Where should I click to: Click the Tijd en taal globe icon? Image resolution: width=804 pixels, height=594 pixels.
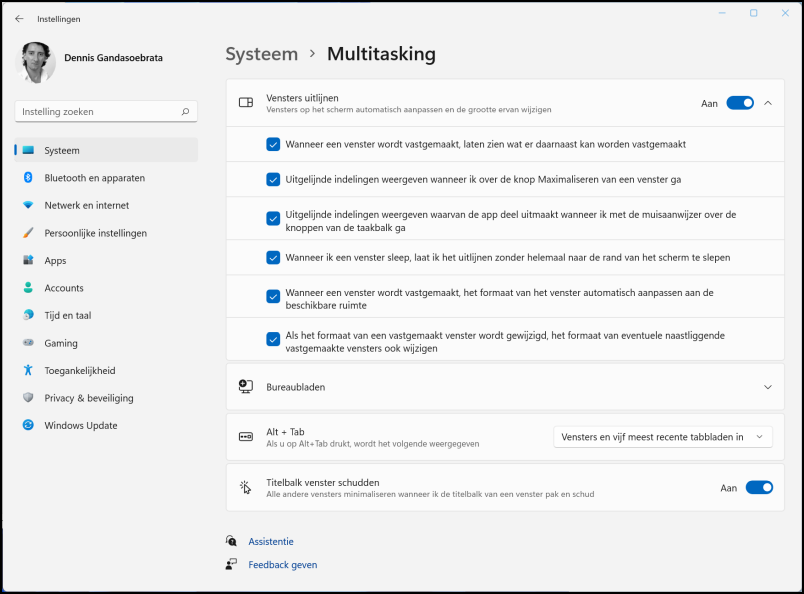click(28, 315)
